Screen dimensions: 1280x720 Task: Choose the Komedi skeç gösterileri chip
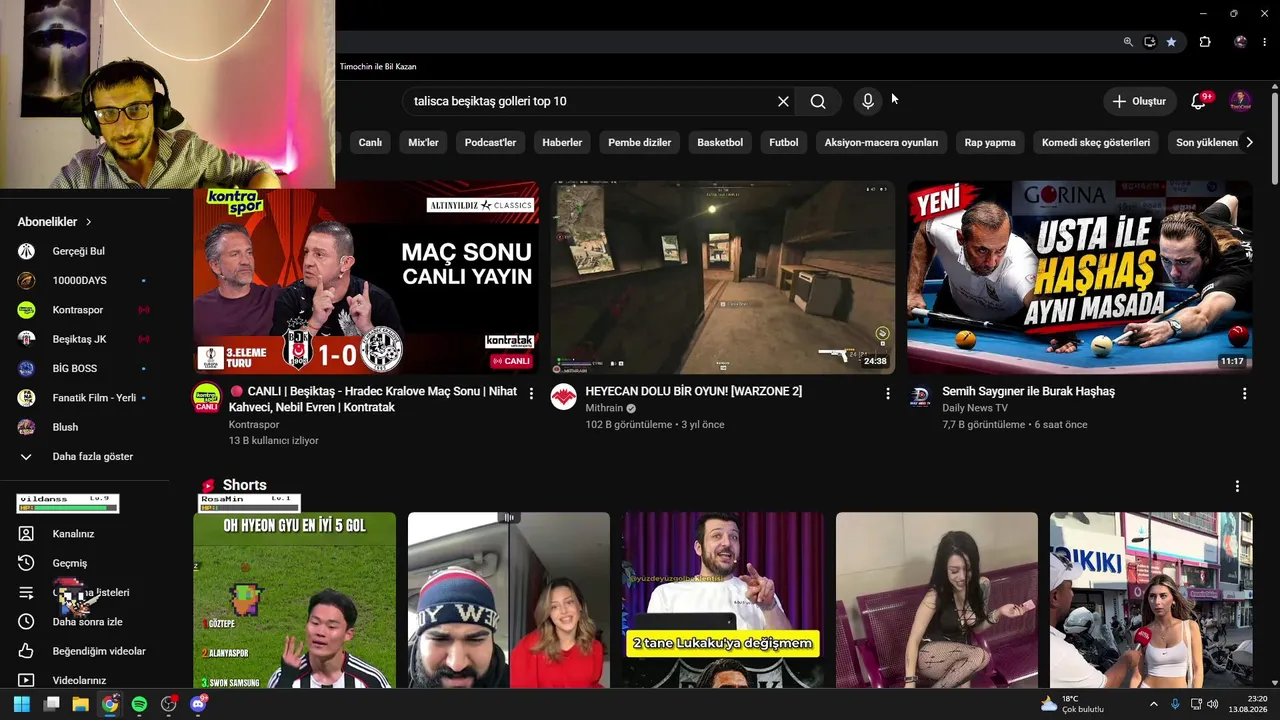coord(1096,142)
